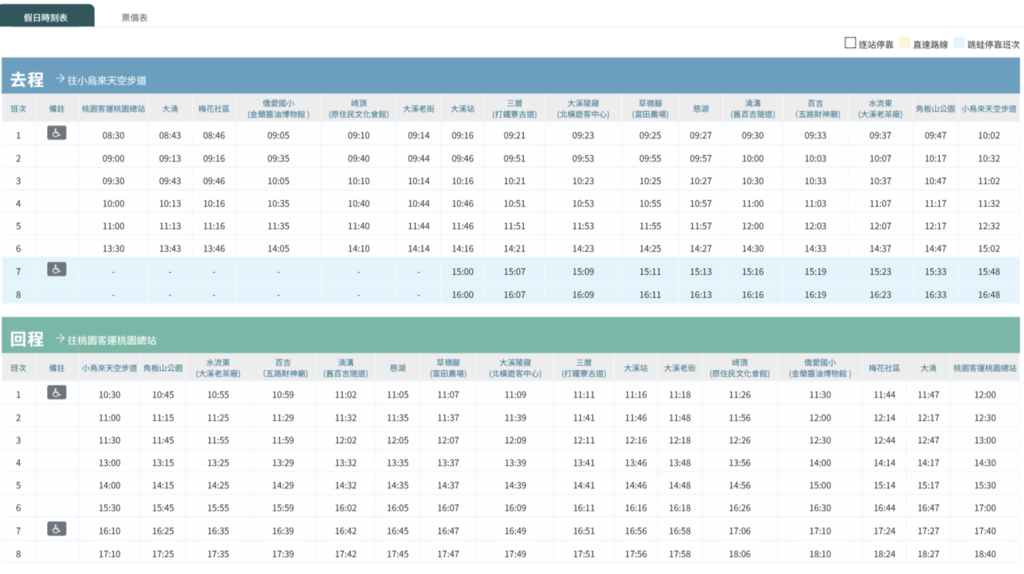
Task: Click 15:30 arrival in 回程 trip 5
Action: point(985,486)
